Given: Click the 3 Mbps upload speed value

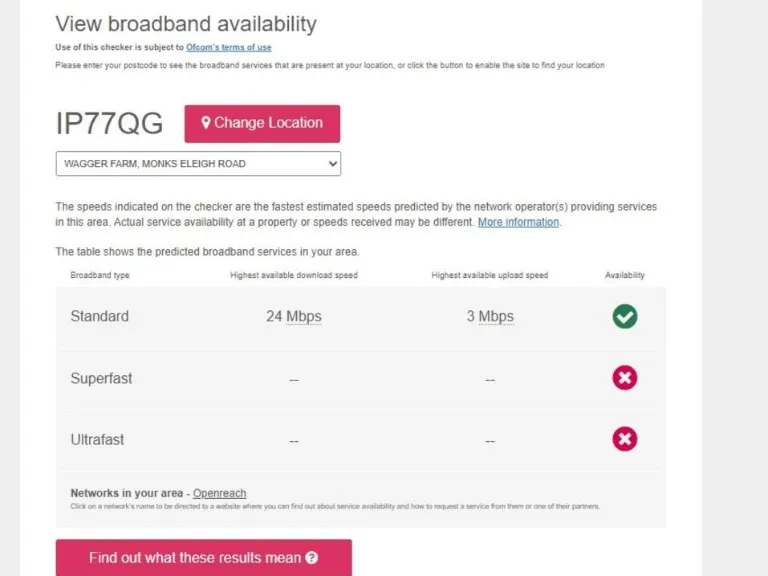Looking at the screenshot, I should 490,316.
